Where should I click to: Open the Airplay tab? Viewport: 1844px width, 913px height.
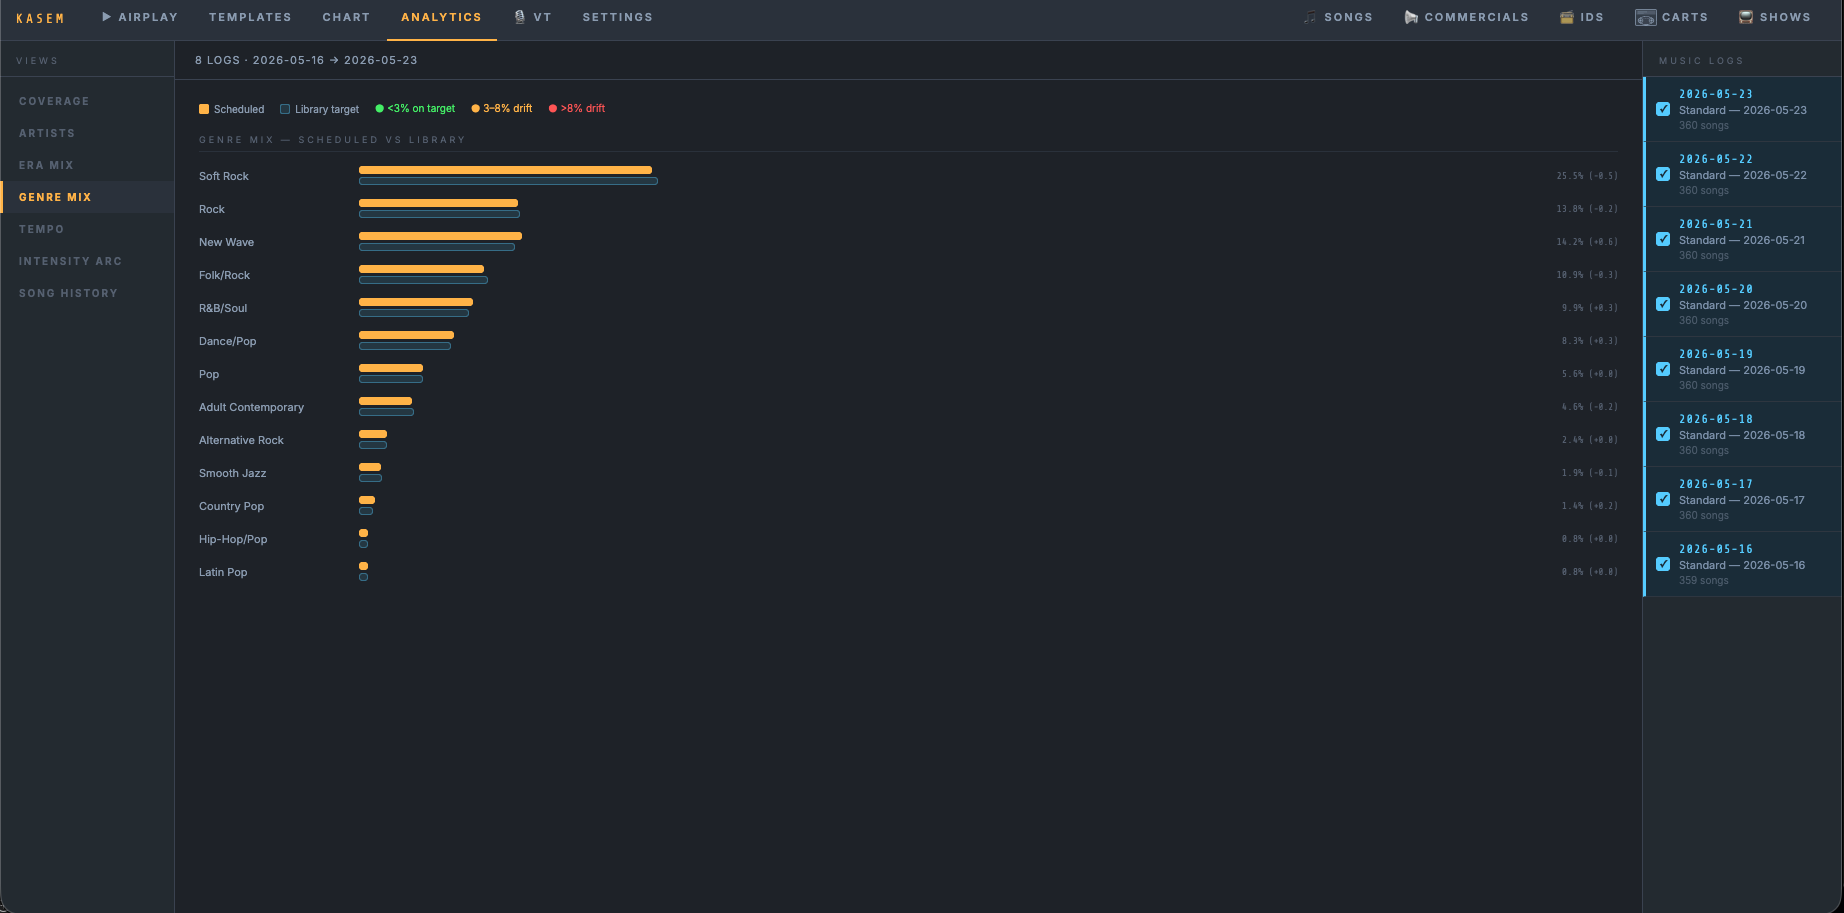coord(140,17)
